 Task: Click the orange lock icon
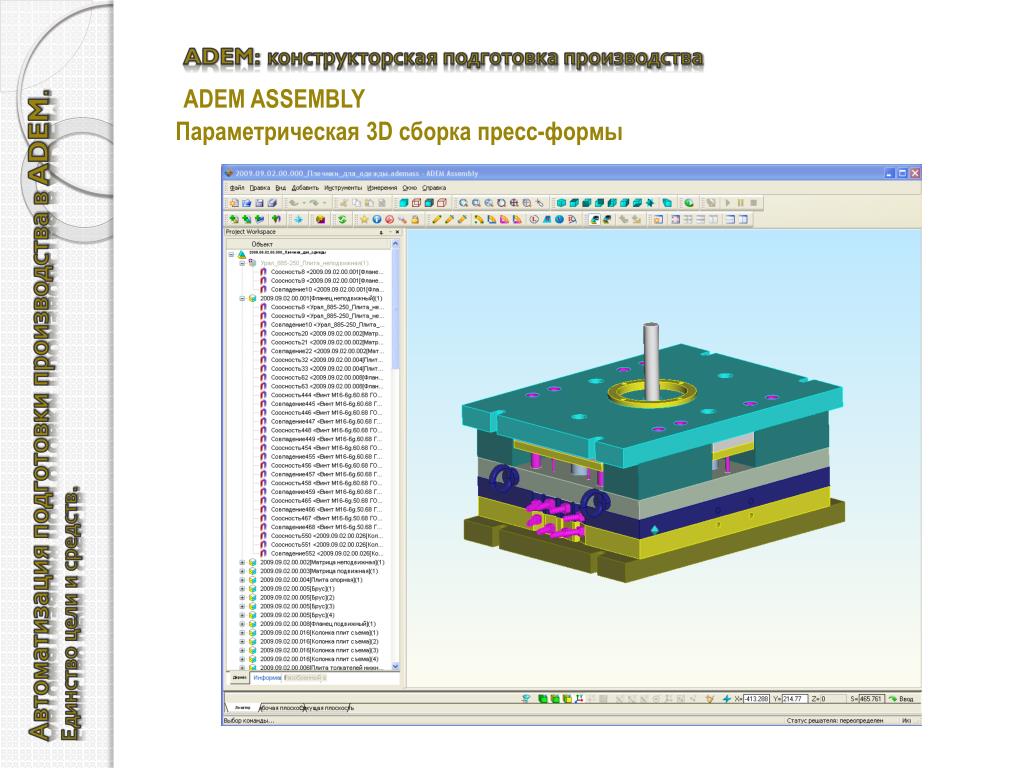(415, 219)
